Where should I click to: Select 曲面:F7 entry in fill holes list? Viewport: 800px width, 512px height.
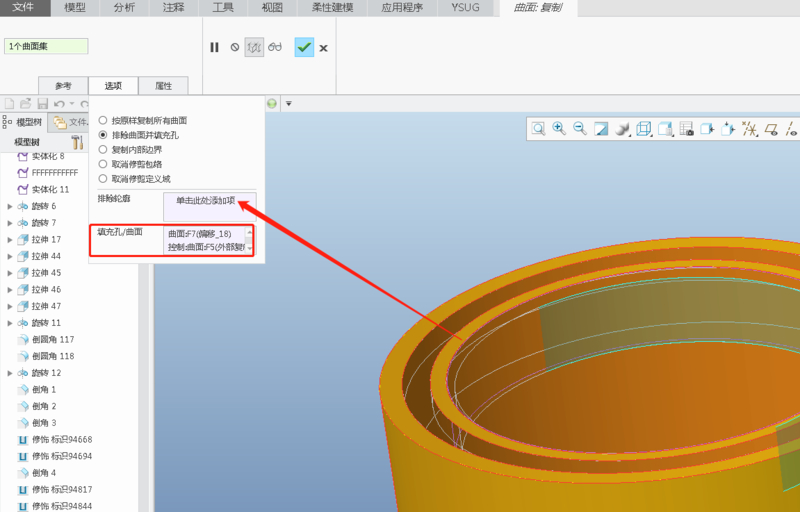[x=206, y=234]
